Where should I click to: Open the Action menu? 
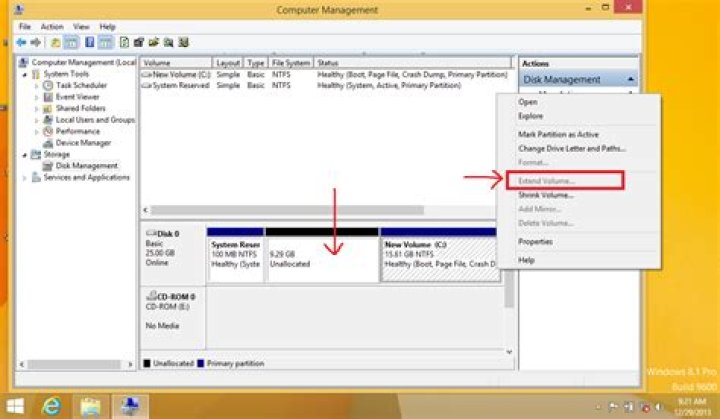(52, 27)
